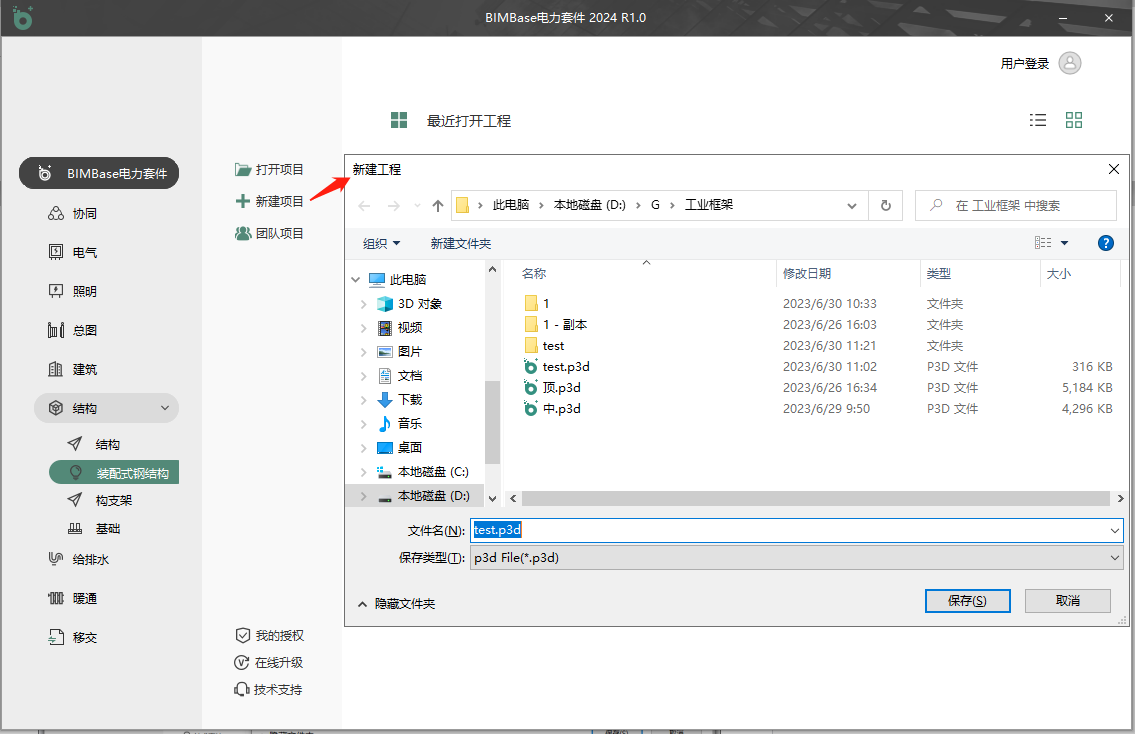
Task: Go up one folder level
Action: tap(437, 206)
